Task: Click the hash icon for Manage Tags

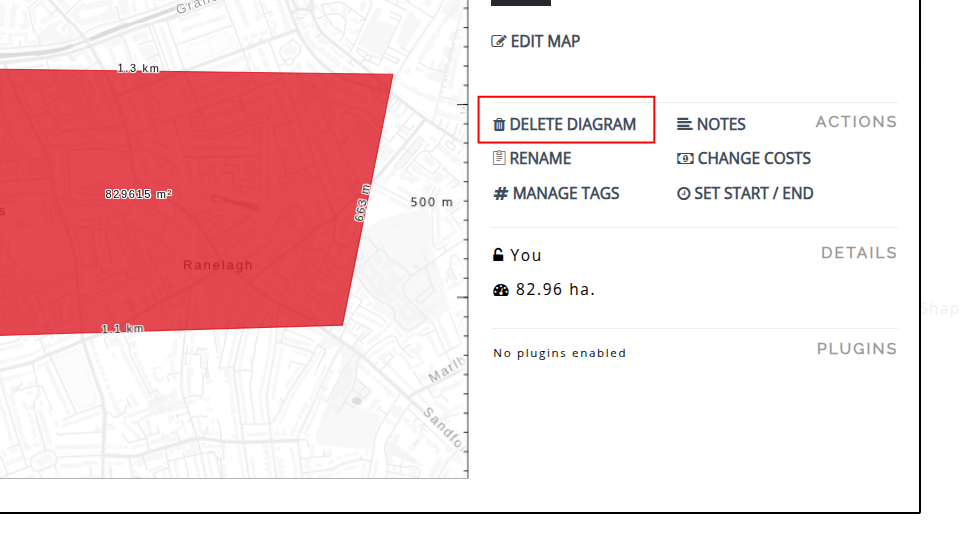Action: [500, 194]
